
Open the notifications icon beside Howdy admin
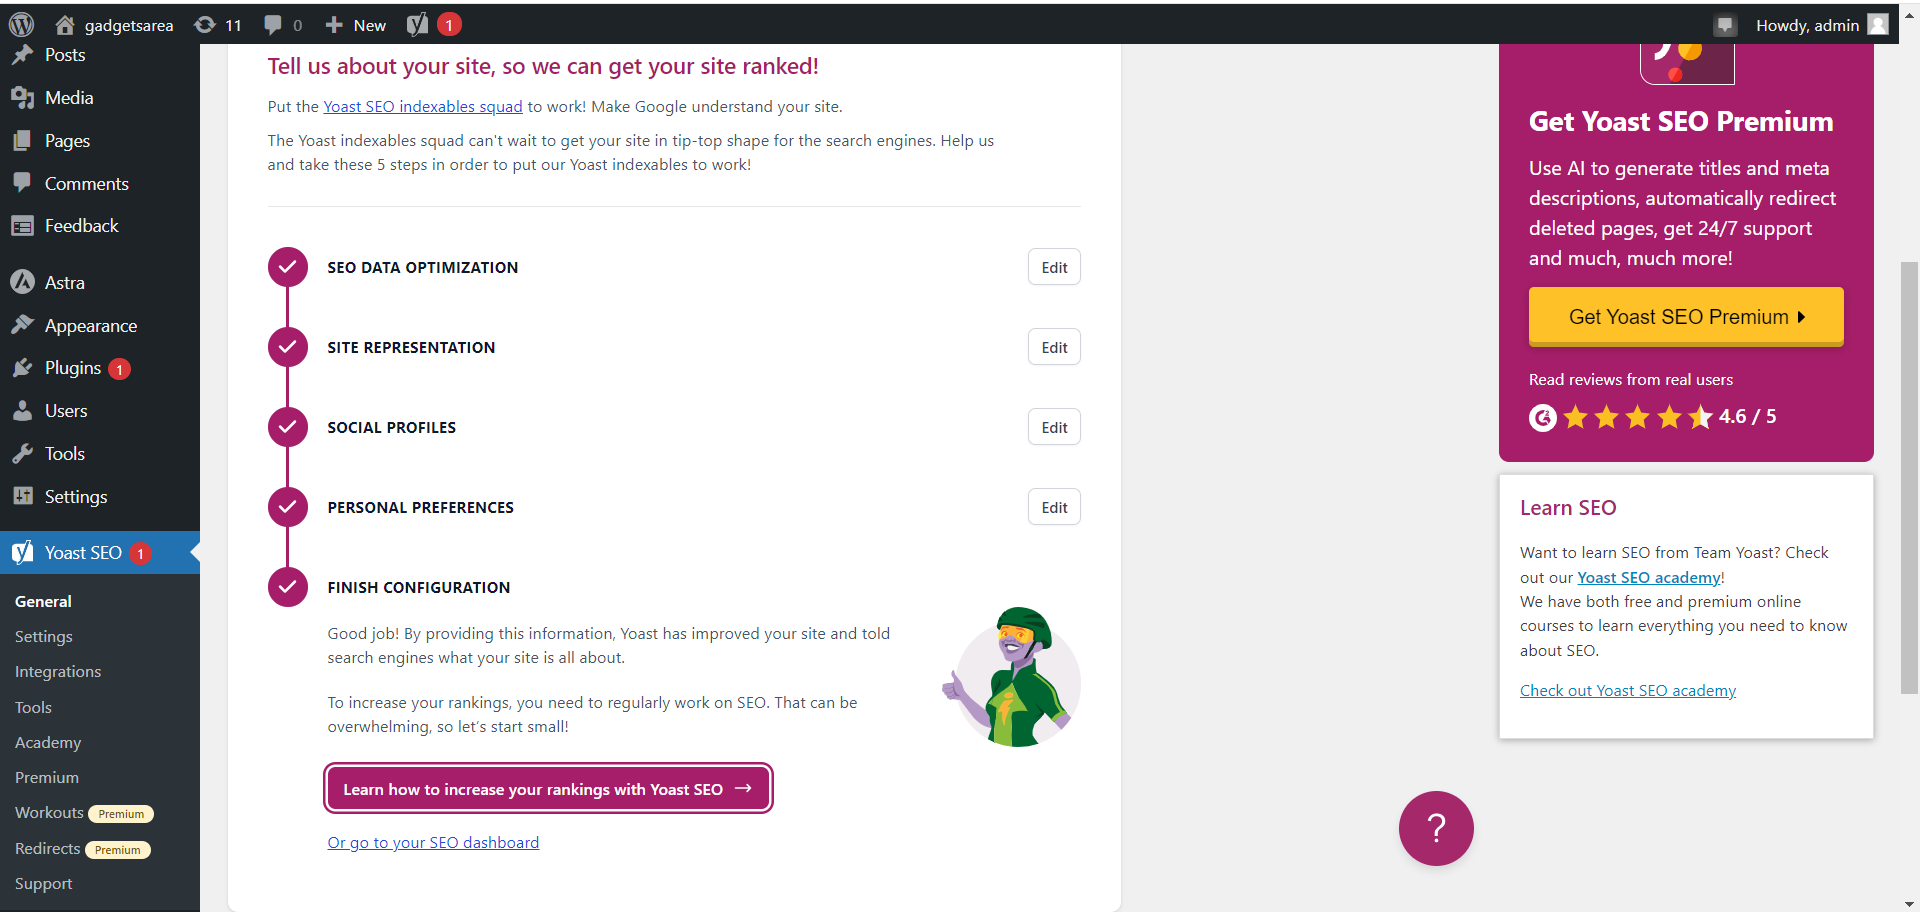pos(1725,25)
